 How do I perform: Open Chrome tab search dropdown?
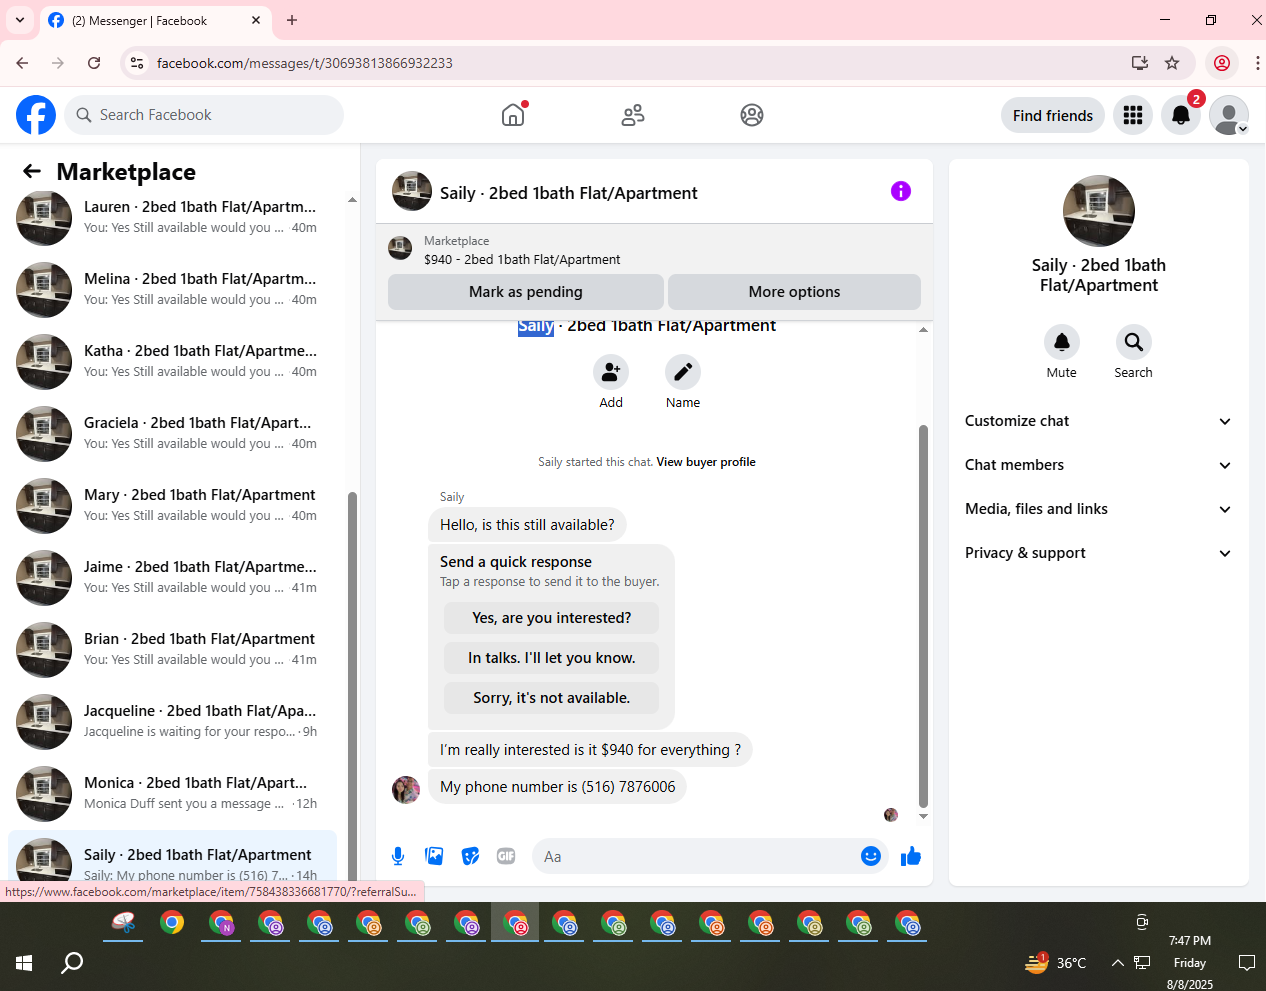[x=20, y=20]
